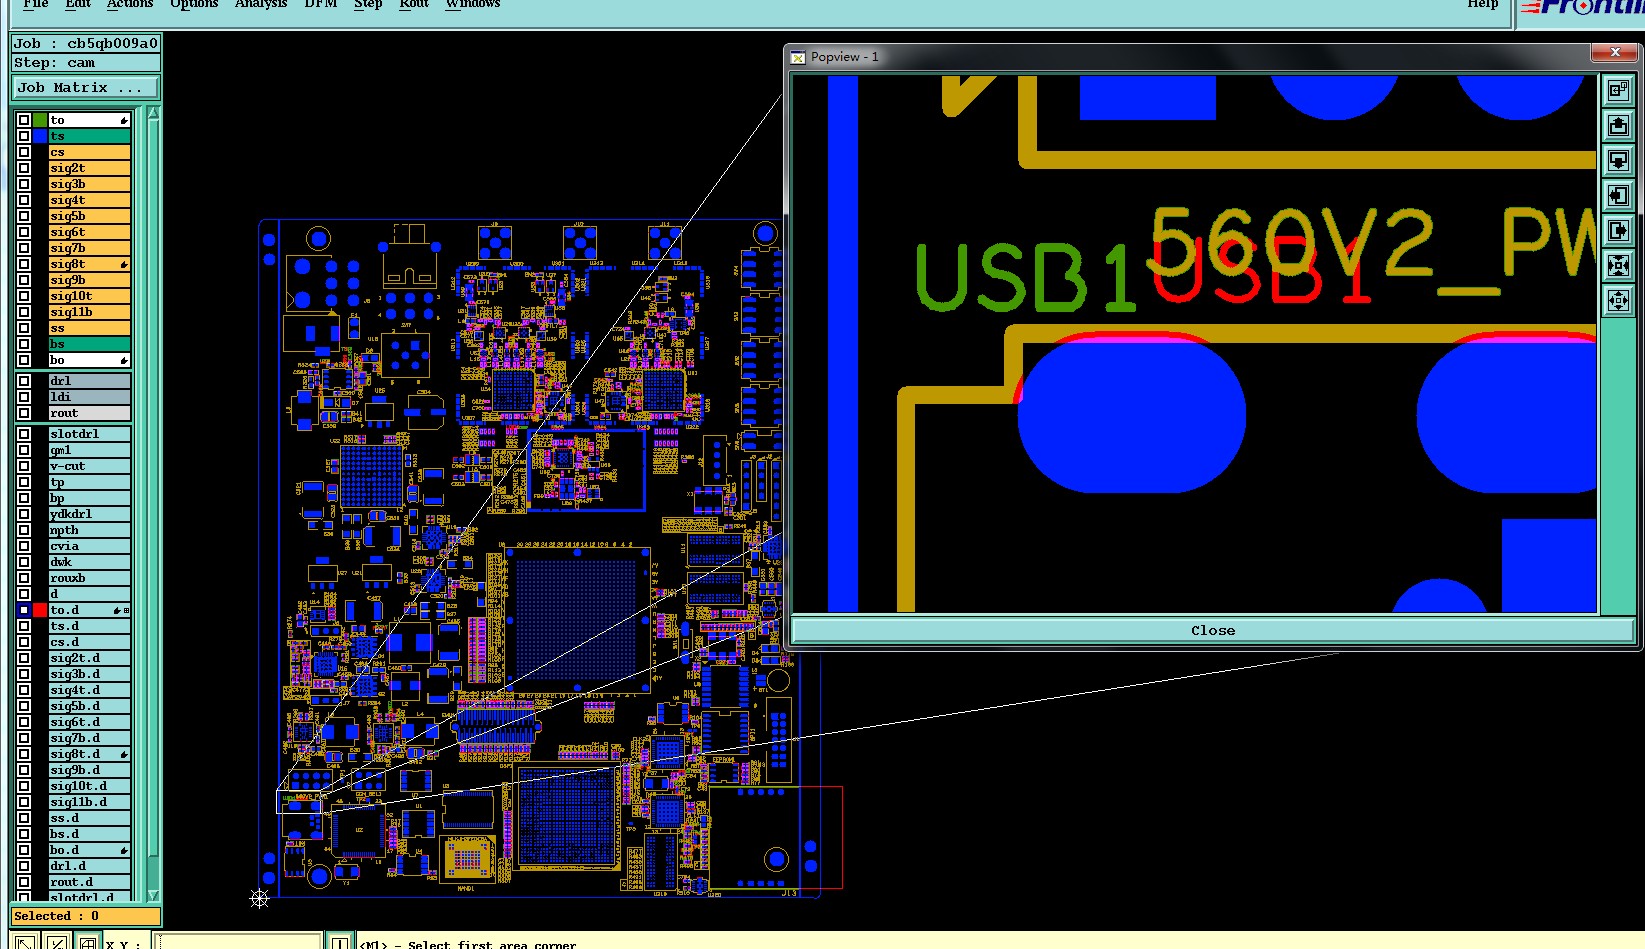
Task: Select the ss layer row
Action: tap(90, 328)
